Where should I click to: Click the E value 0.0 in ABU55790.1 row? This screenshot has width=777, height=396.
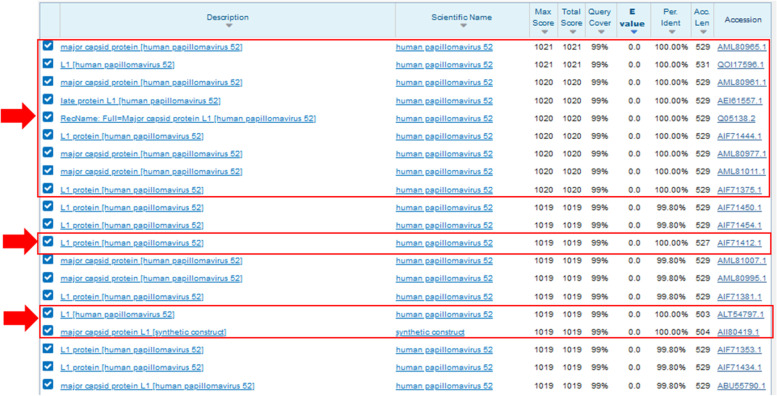pos(634,386)
